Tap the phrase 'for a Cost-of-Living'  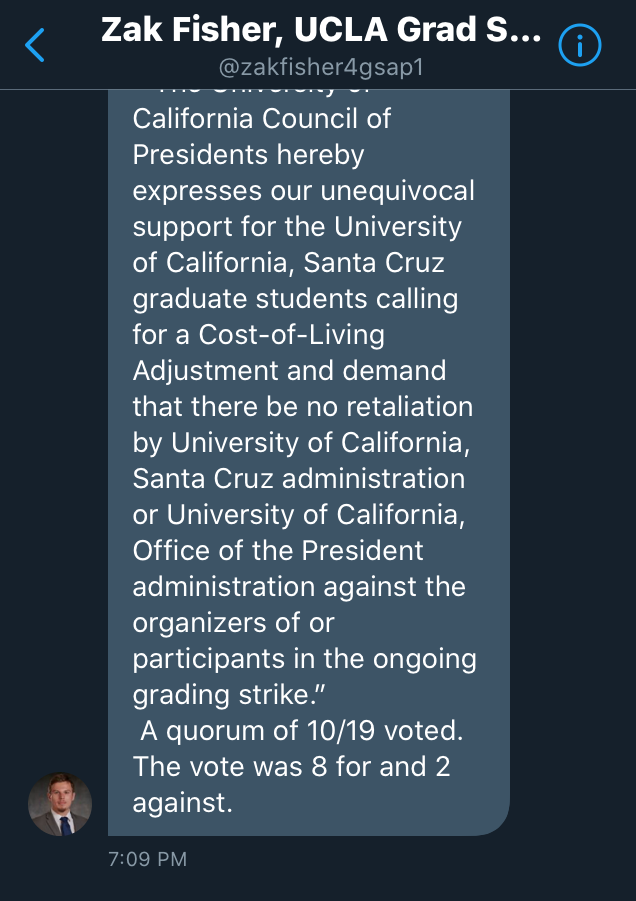pyautogui.click(x=258, y=335)
